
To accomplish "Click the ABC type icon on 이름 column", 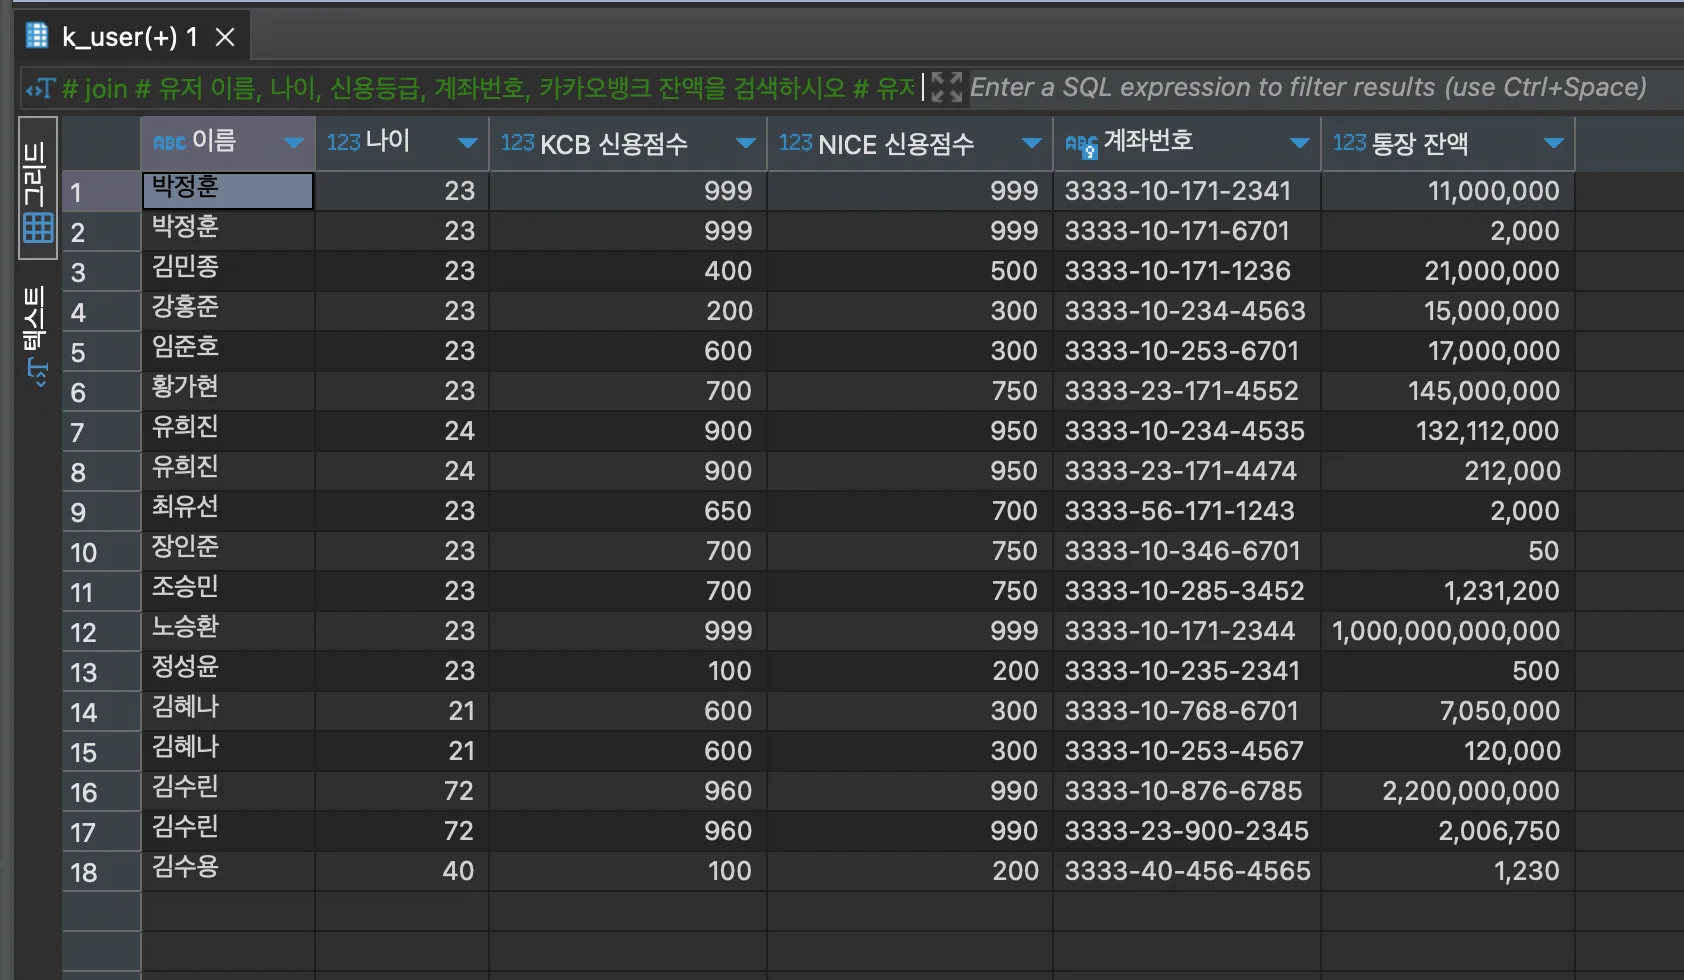I will point(169,143).
